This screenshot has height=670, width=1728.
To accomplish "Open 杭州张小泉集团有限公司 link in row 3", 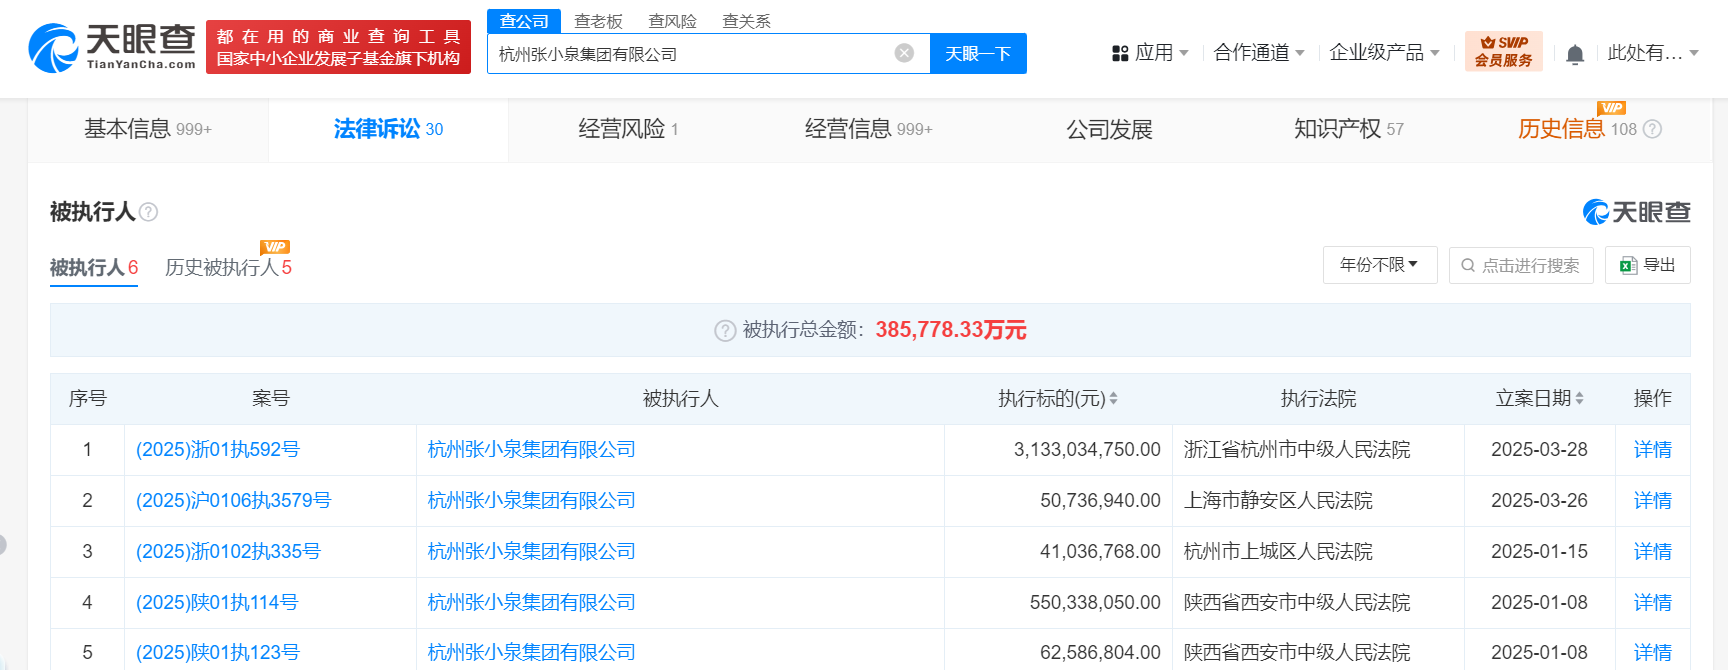I will pos(532,552).
